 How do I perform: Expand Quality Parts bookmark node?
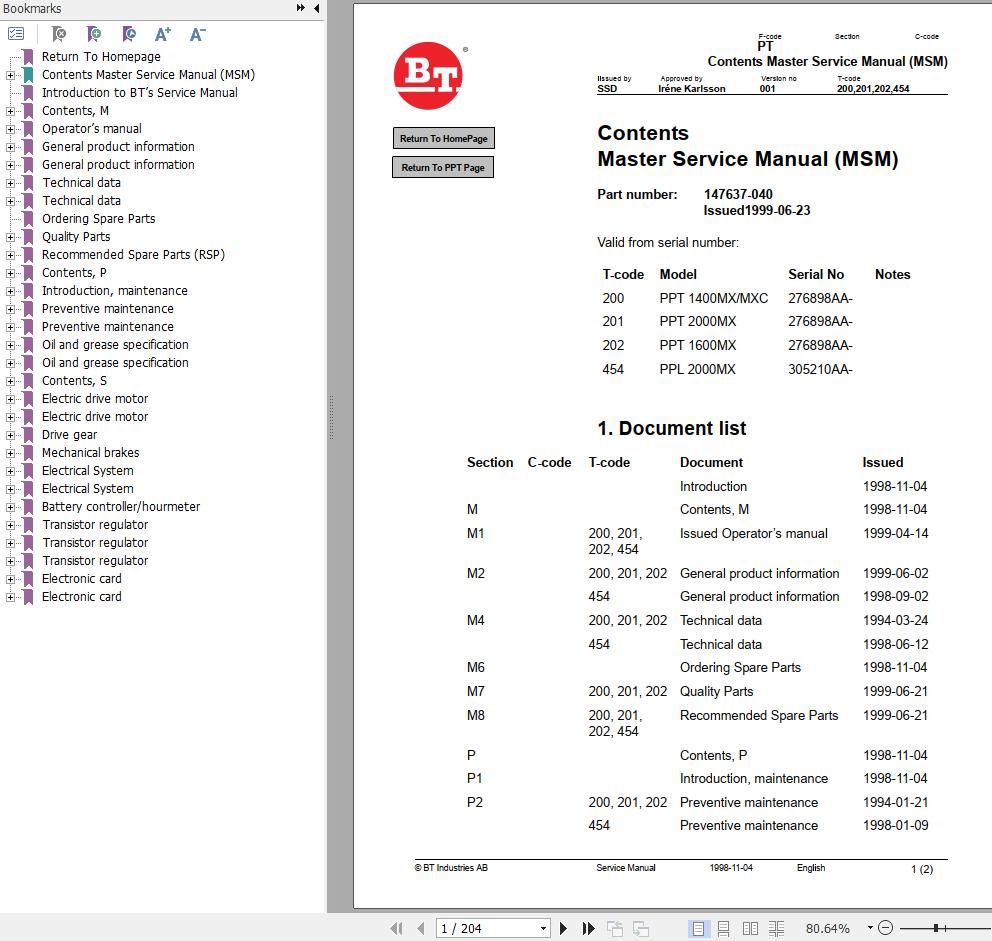pyautogui.click(x=10, y=237)
